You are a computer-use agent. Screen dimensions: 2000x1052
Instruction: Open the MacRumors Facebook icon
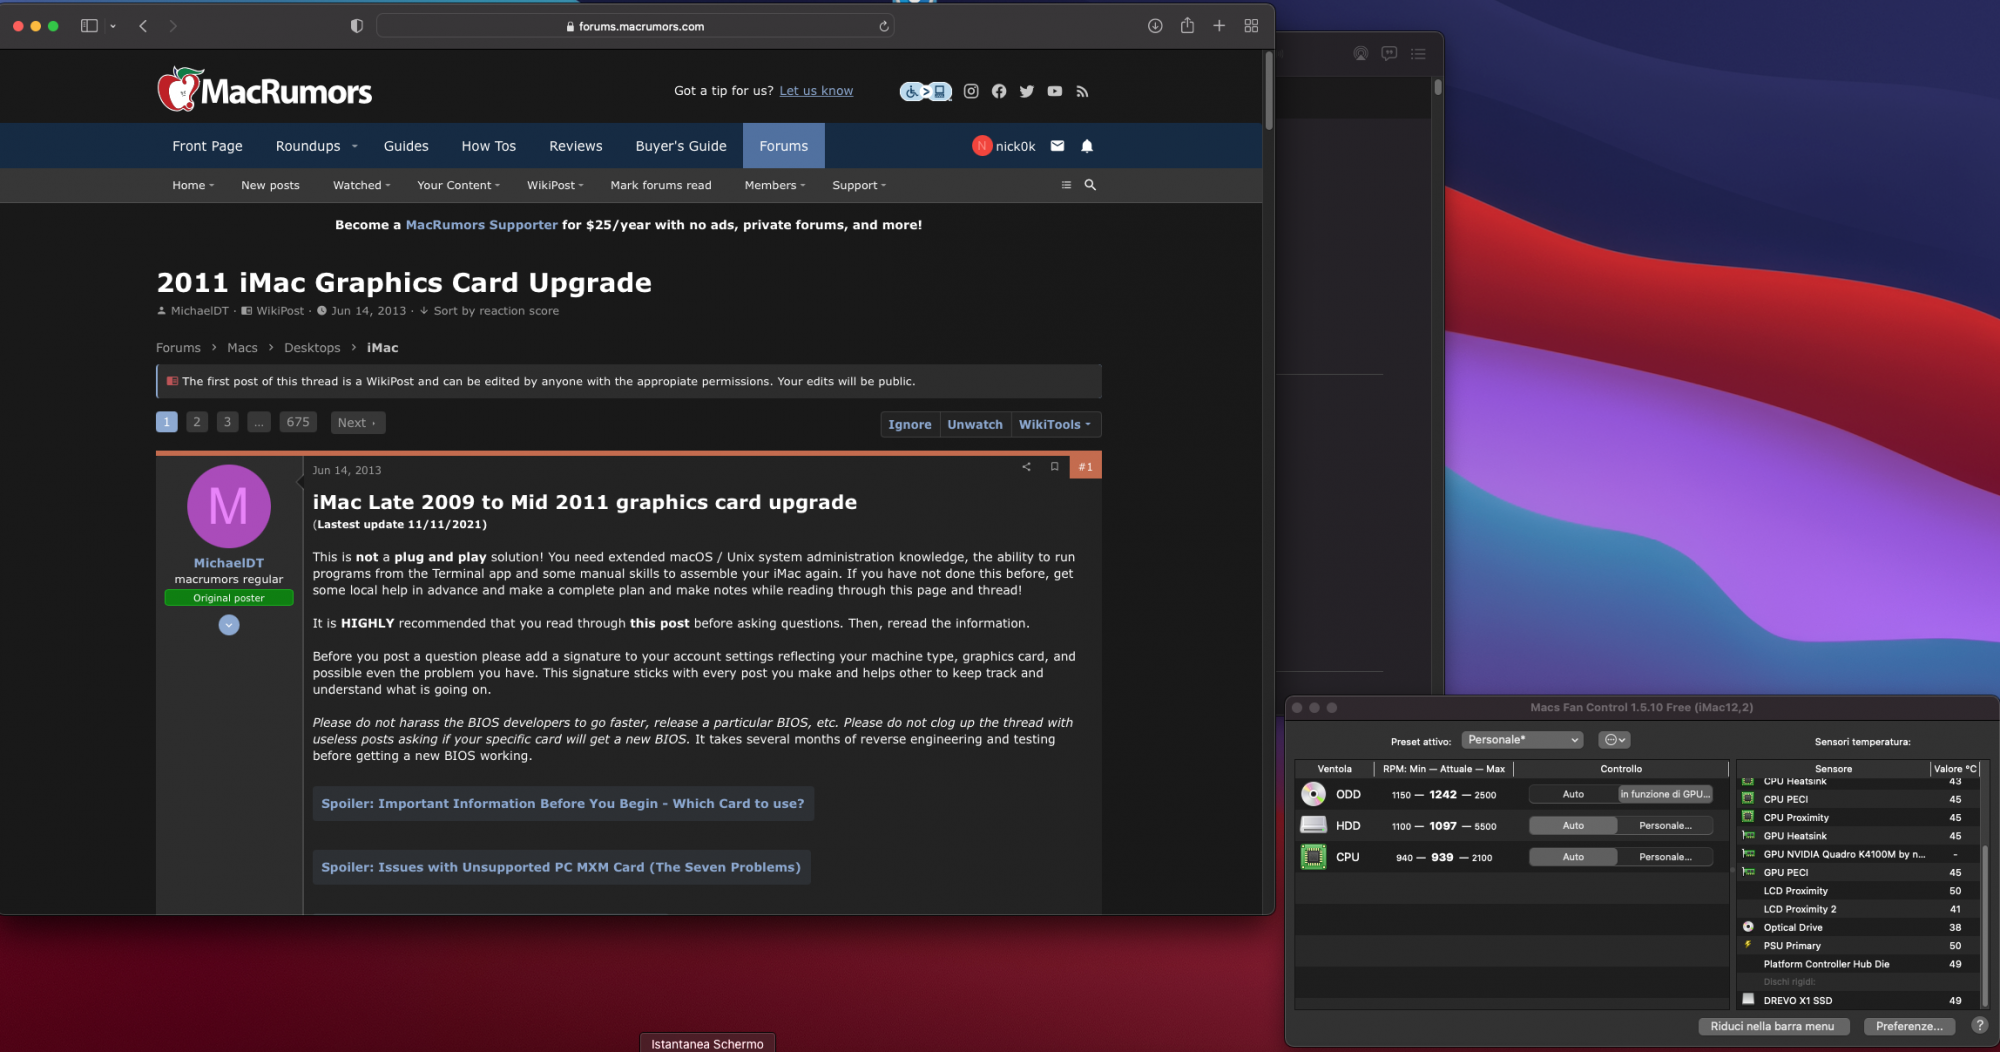point(999,91)
